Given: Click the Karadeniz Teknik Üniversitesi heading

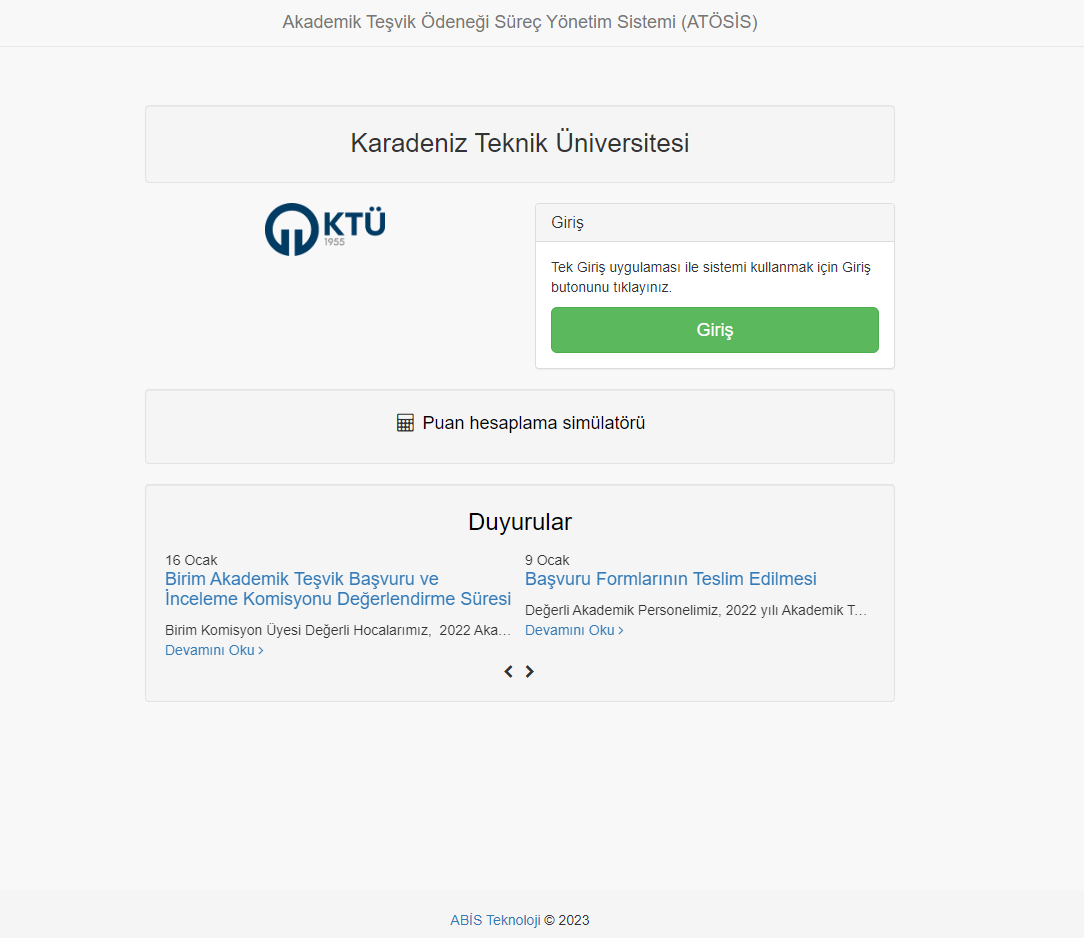Looking at the screenshot, I should tap(520, 143).
